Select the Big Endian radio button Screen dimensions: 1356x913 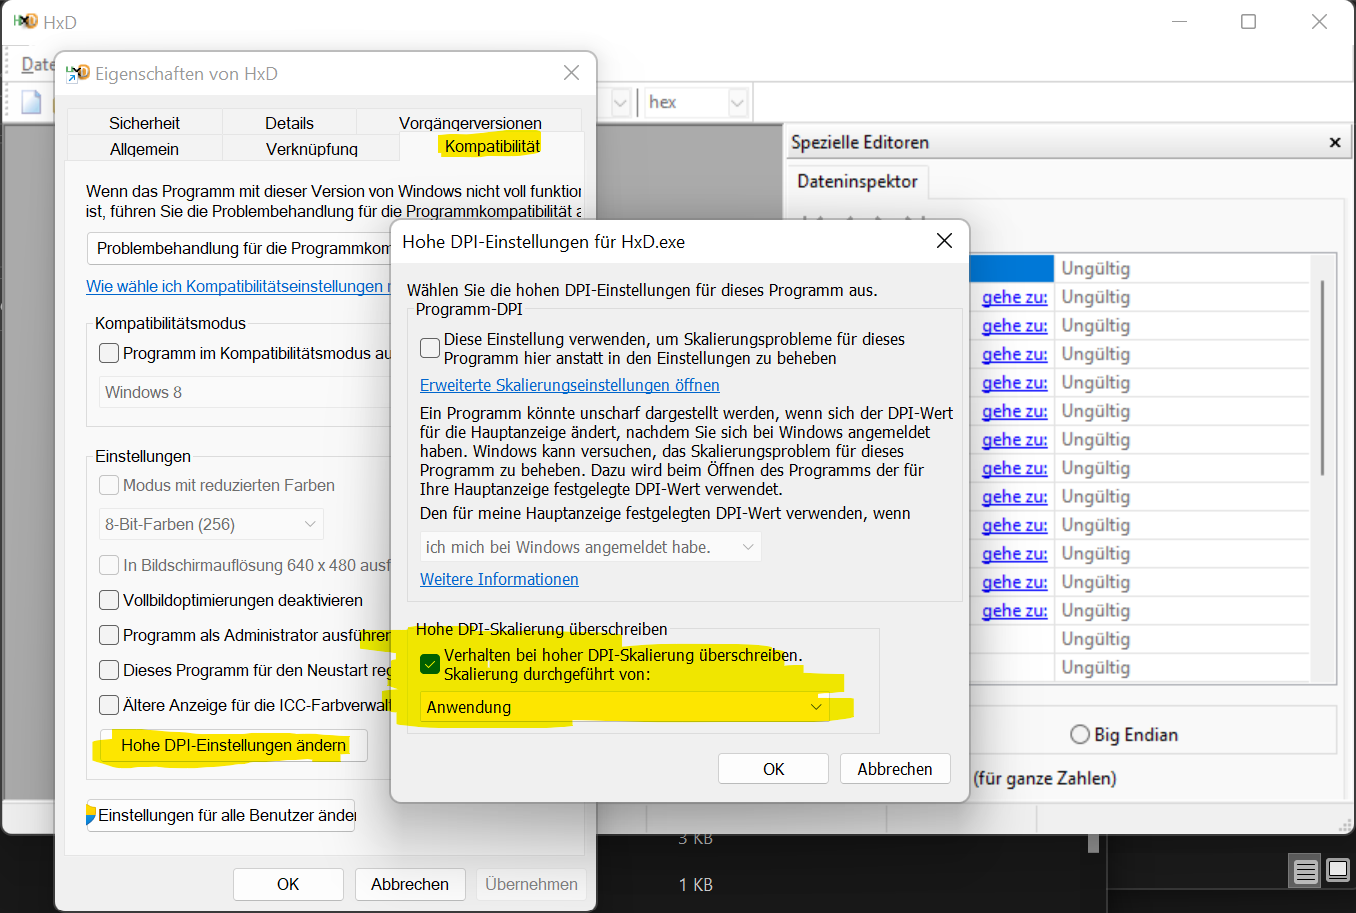pos(1080,735)
